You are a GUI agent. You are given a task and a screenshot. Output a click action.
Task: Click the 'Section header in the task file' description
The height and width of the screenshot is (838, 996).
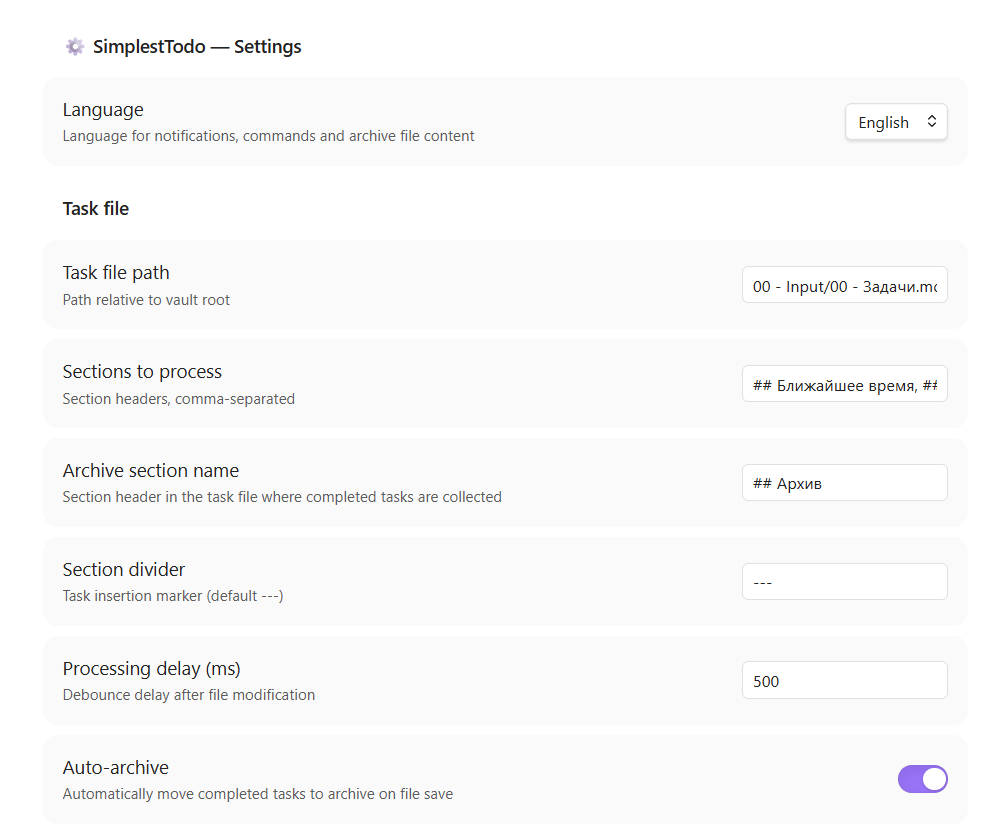(x=282, y=497)
